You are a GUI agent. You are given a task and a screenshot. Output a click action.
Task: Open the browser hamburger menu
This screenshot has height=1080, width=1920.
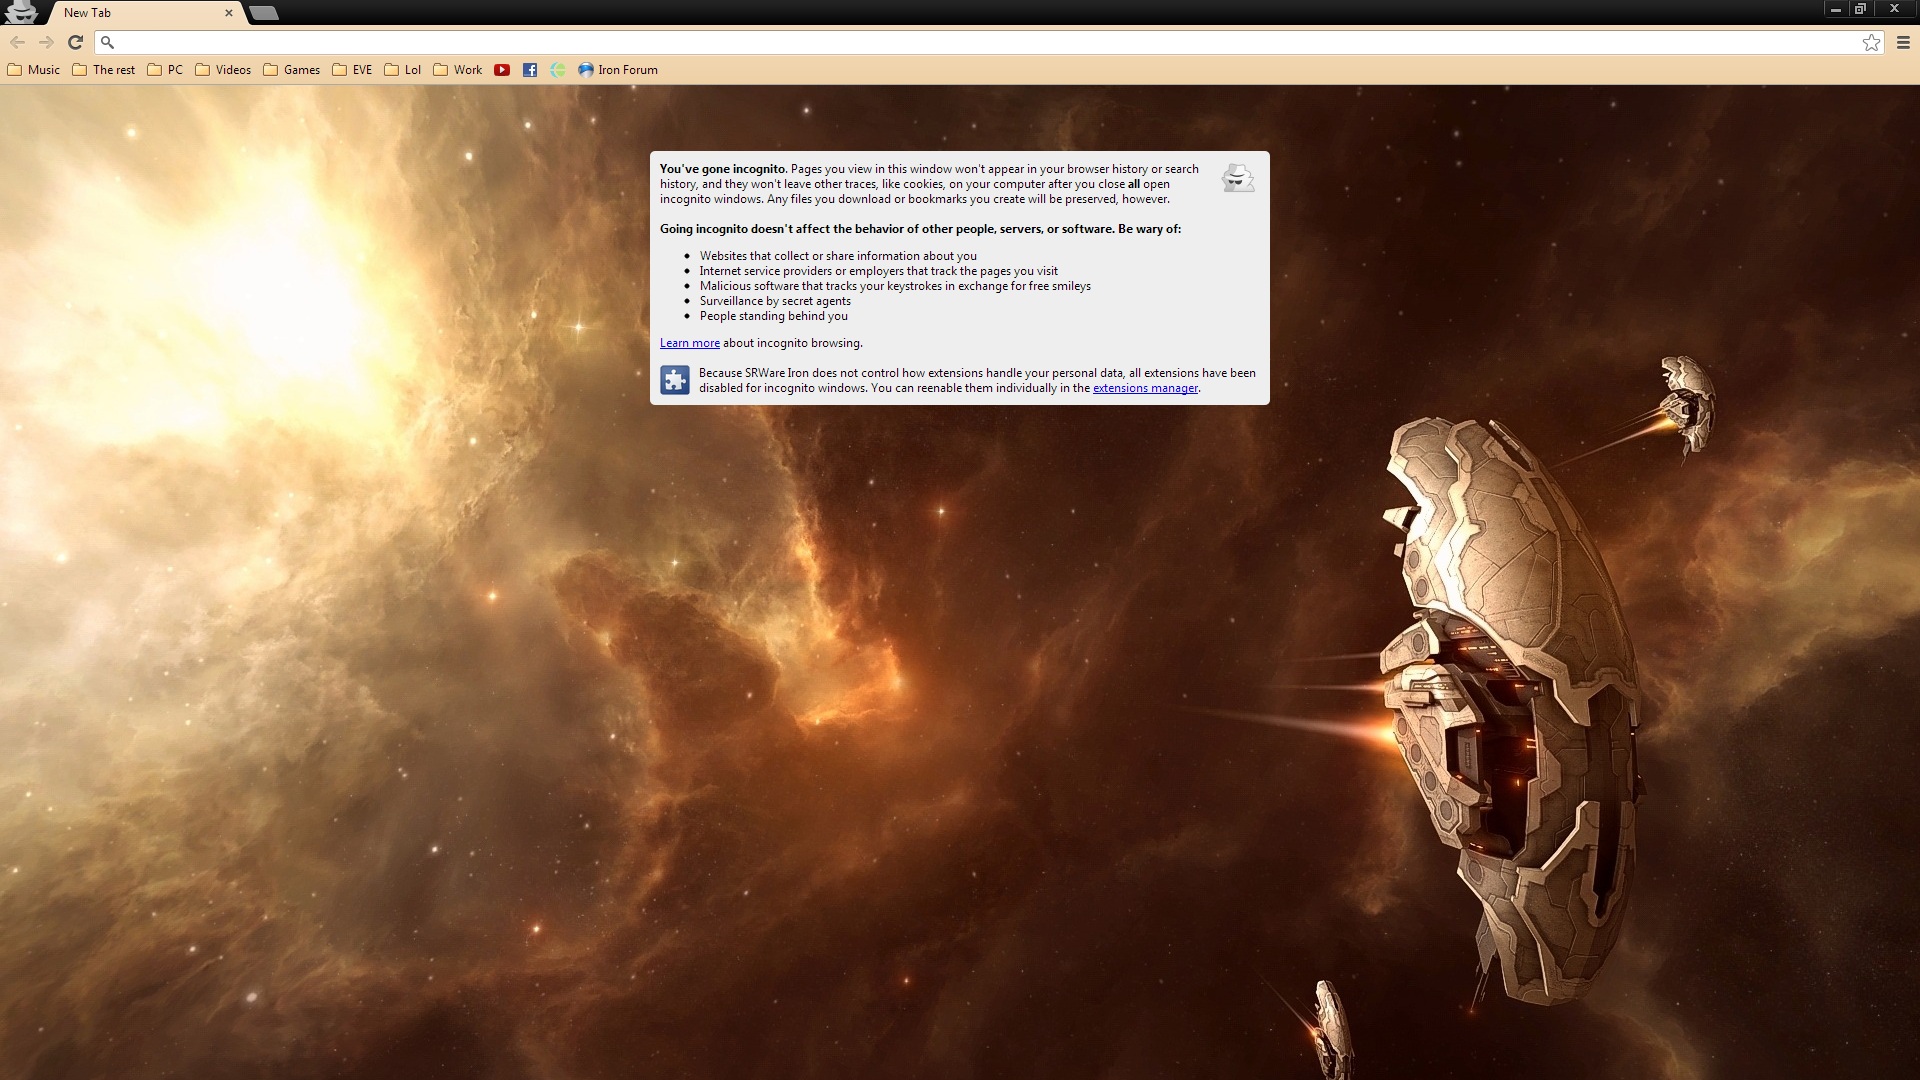[1903, 42]
